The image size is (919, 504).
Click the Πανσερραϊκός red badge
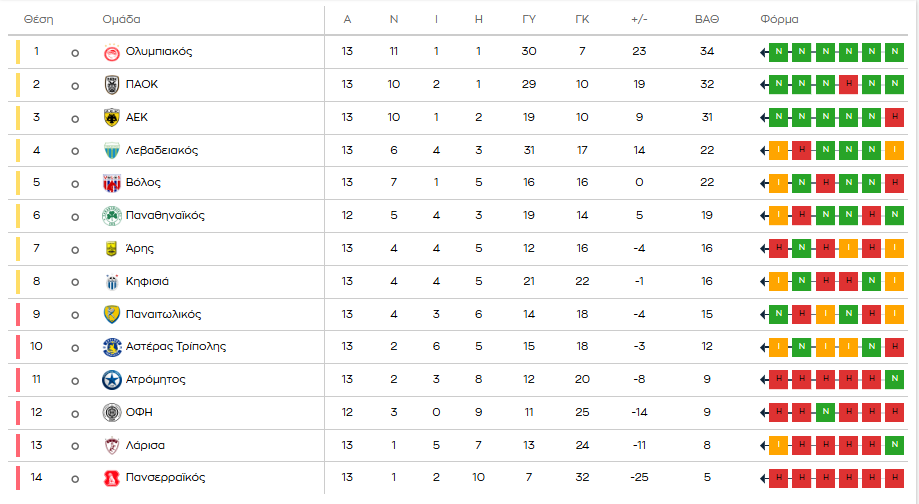pos(111,478)
